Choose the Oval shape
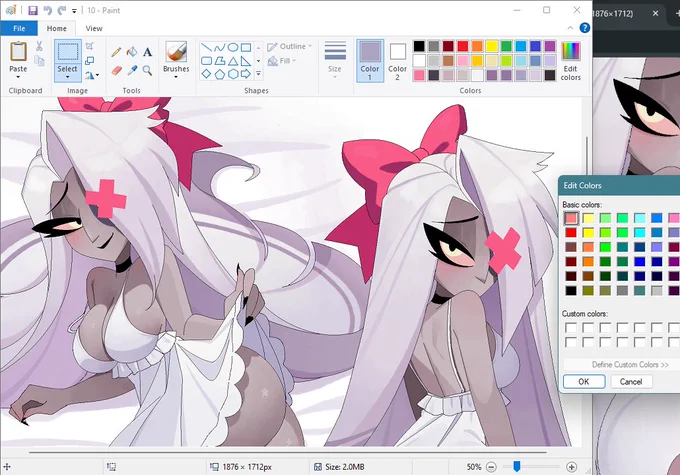 [233, 47]
